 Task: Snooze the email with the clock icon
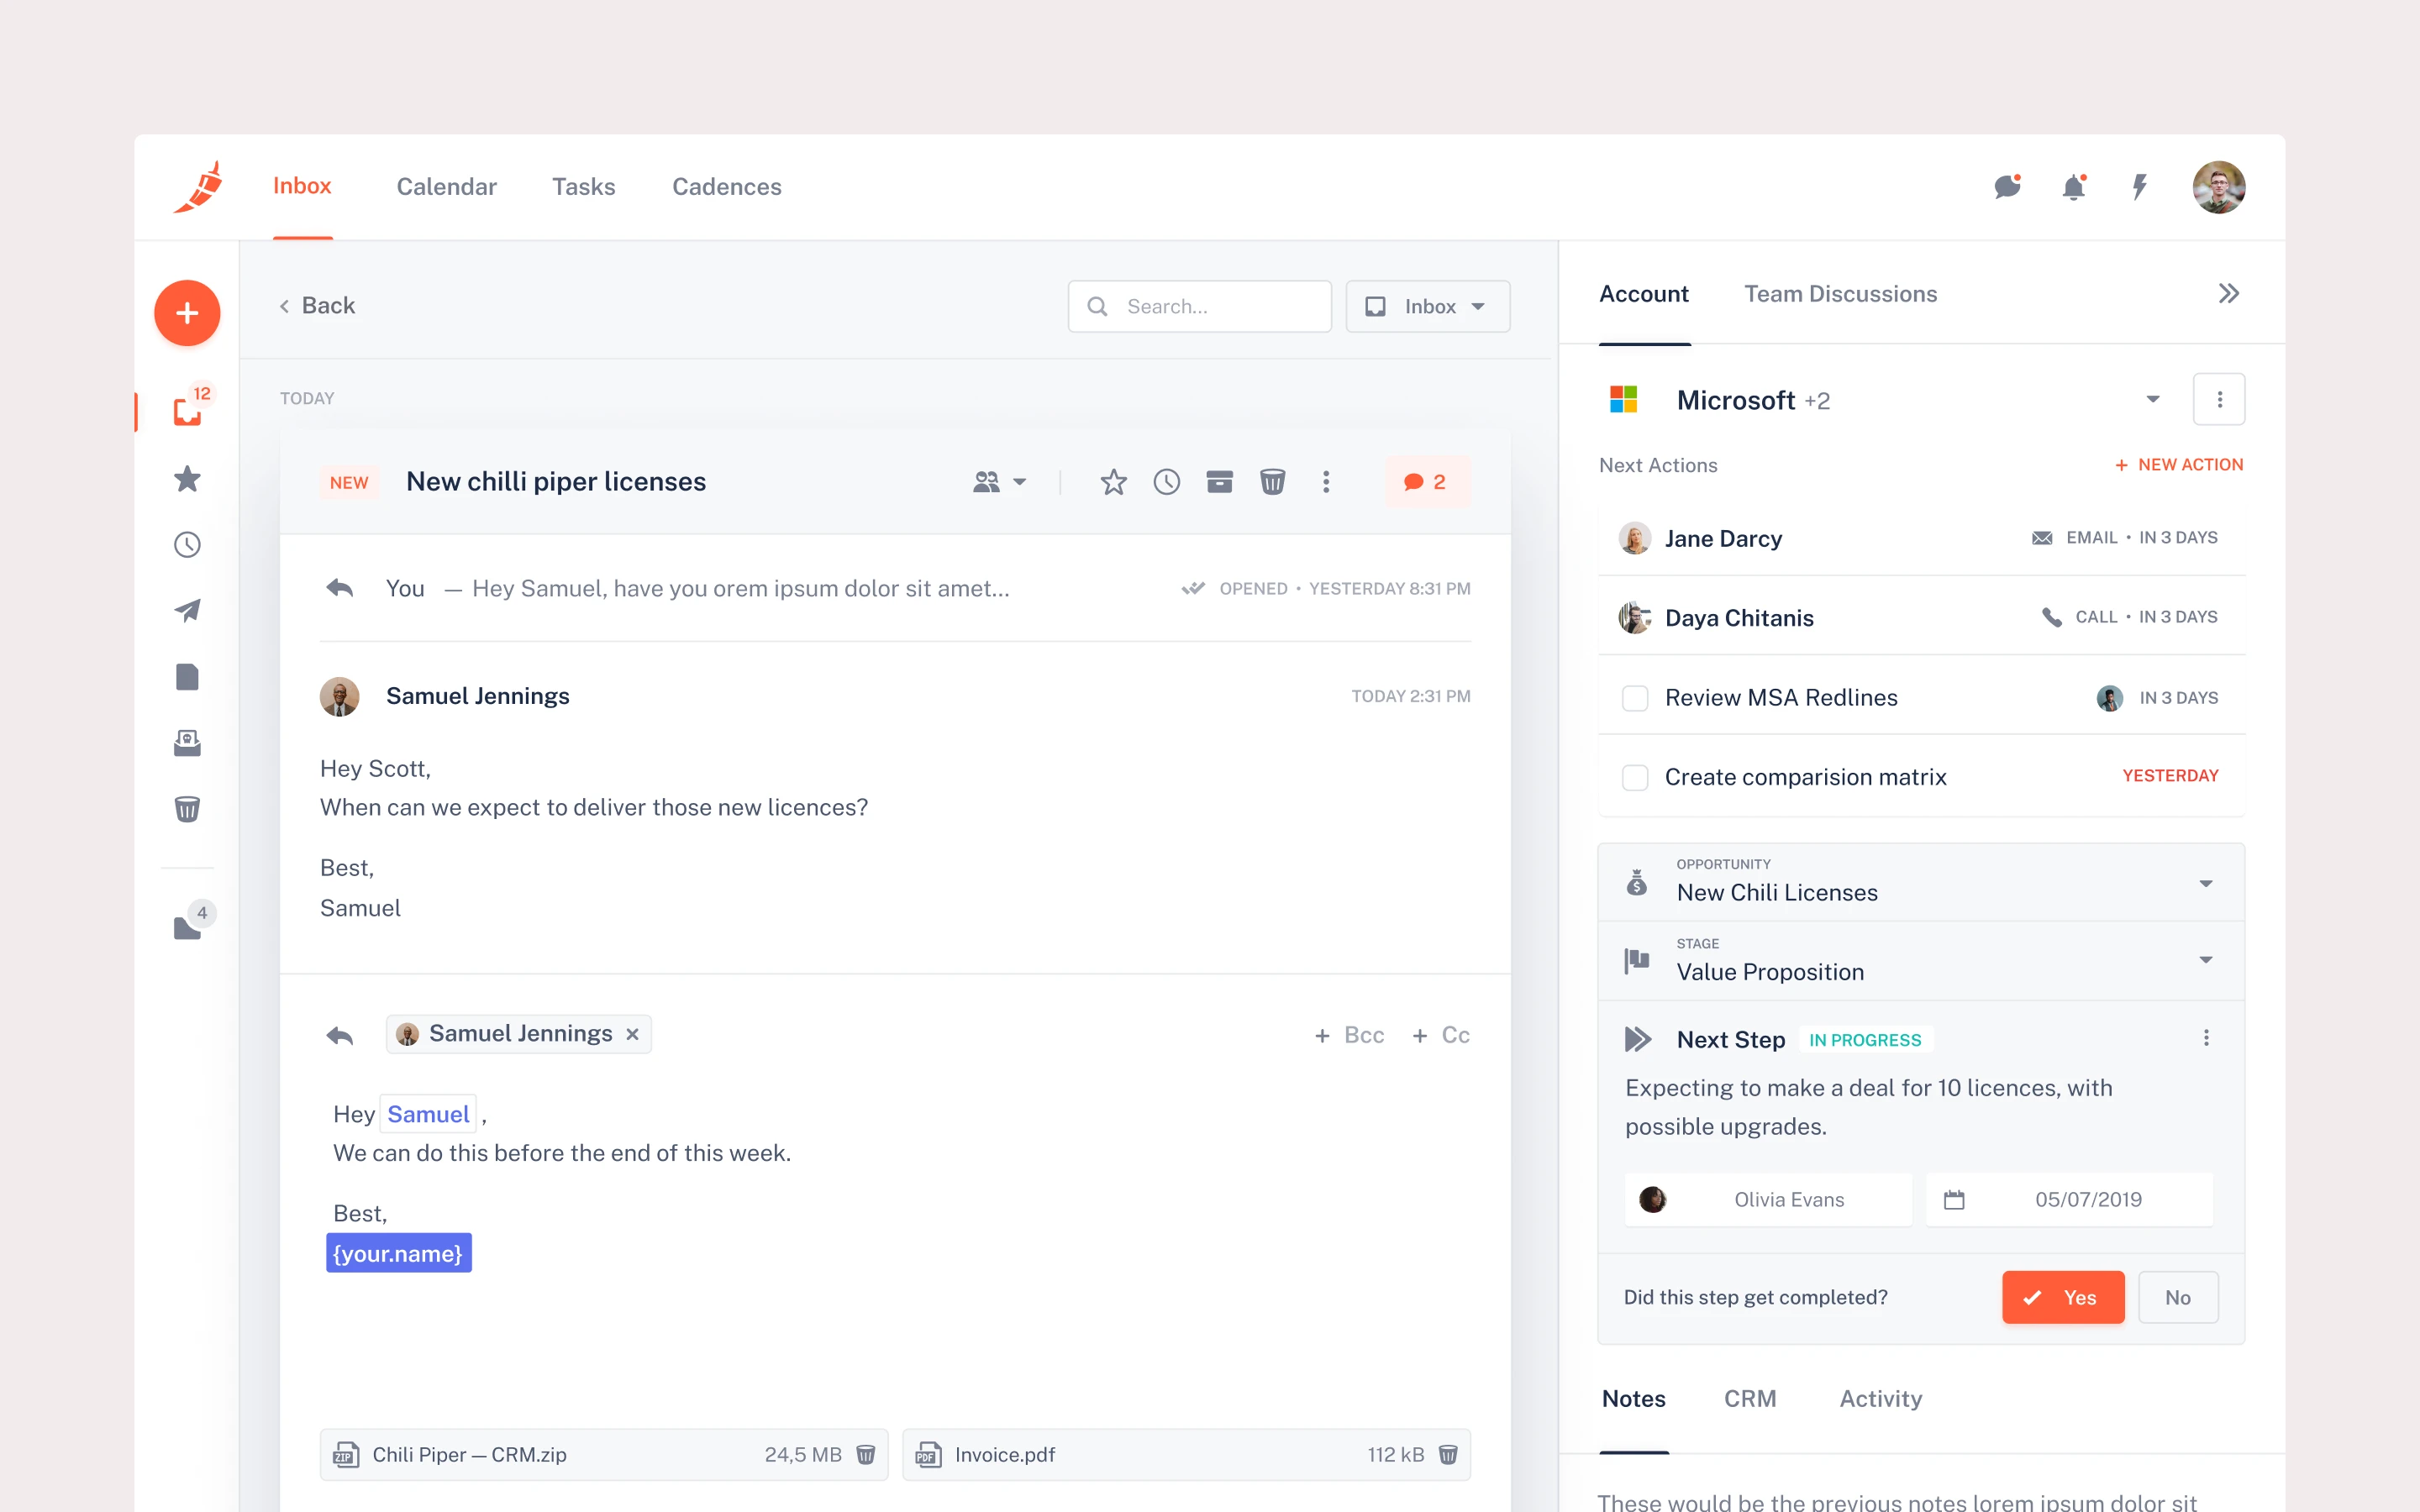tap(1166, 482)
